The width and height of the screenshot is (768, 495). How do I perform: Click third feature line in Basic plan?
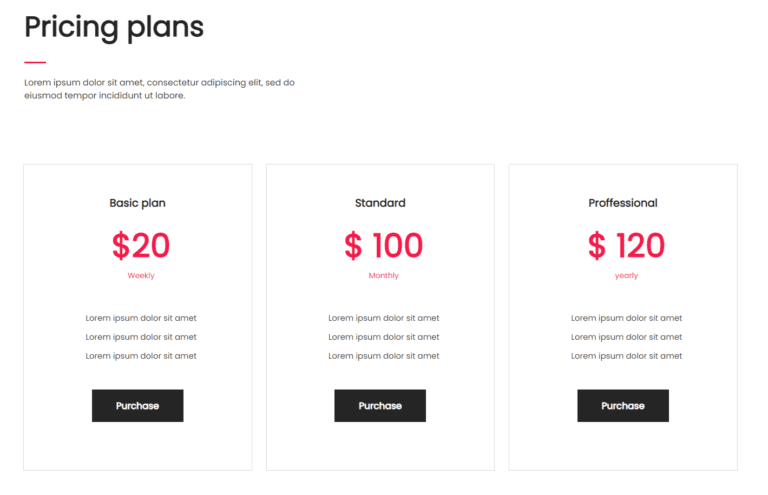coord(141,356)
